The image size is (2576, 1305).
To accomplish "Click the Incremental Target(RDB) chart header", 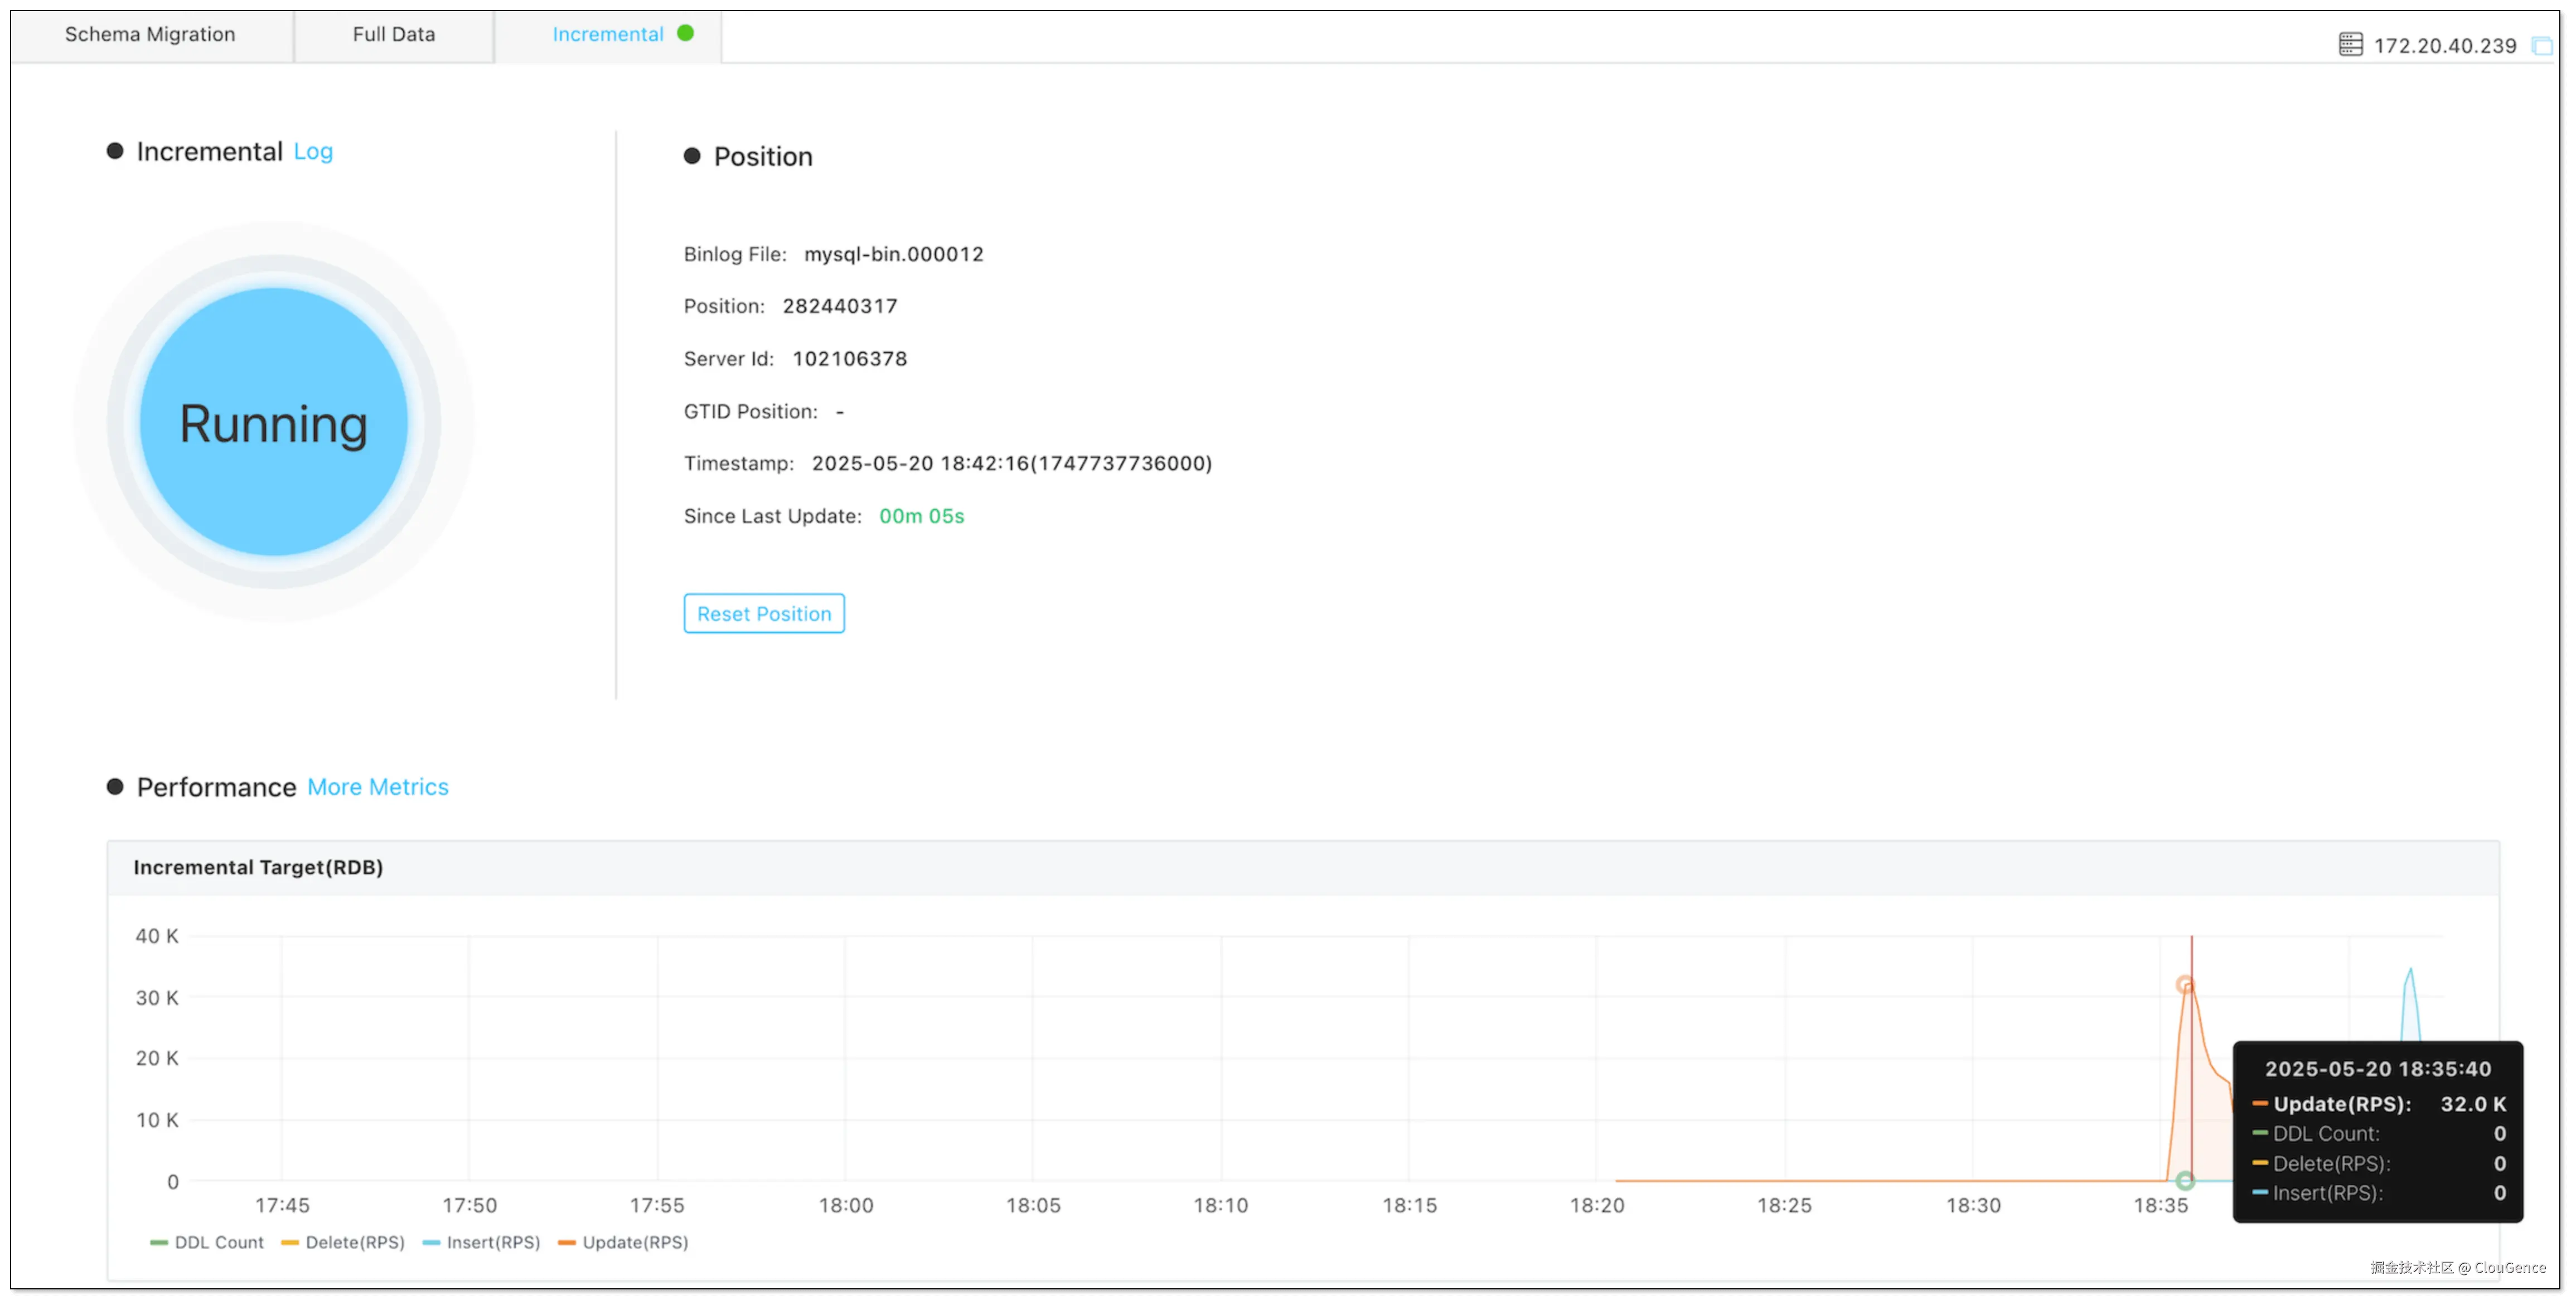I will click(258, 867).
